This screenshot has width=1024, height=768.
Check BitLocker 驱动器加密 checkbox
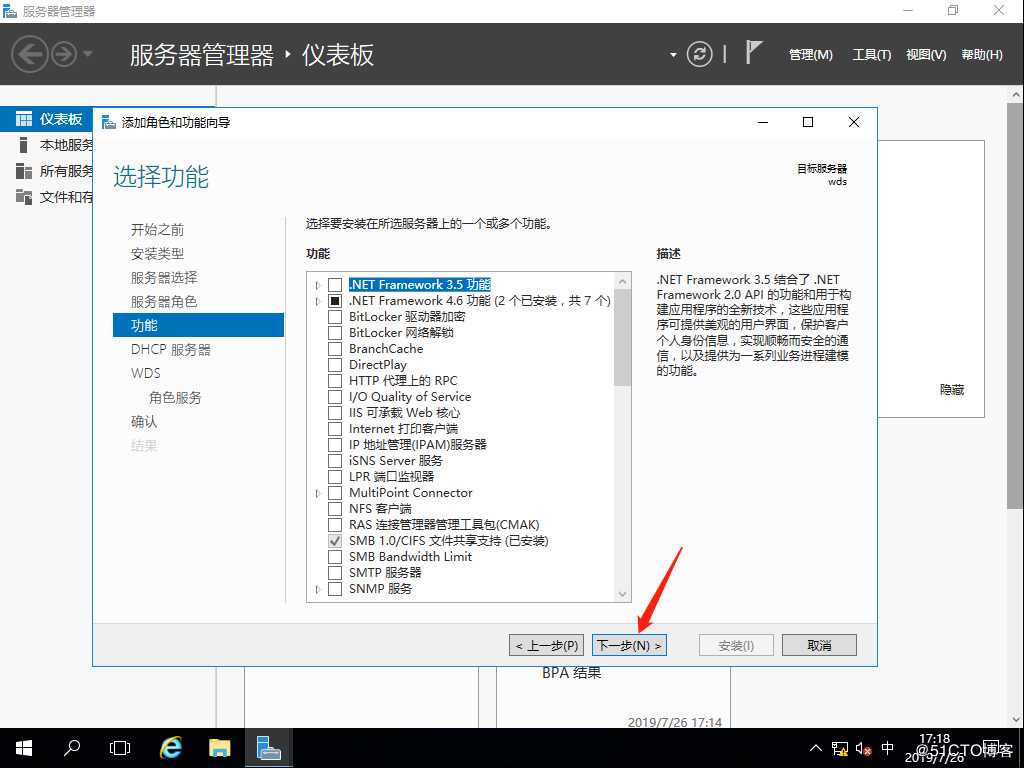point(334,317)
